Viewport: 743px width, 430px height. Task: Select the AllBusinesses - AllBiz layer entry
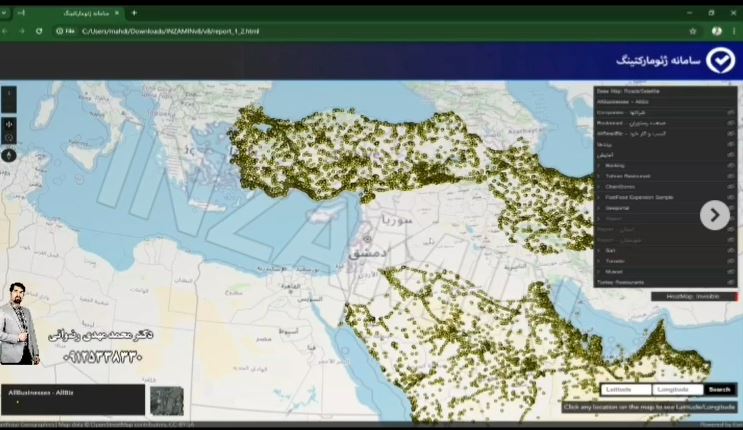623,102
